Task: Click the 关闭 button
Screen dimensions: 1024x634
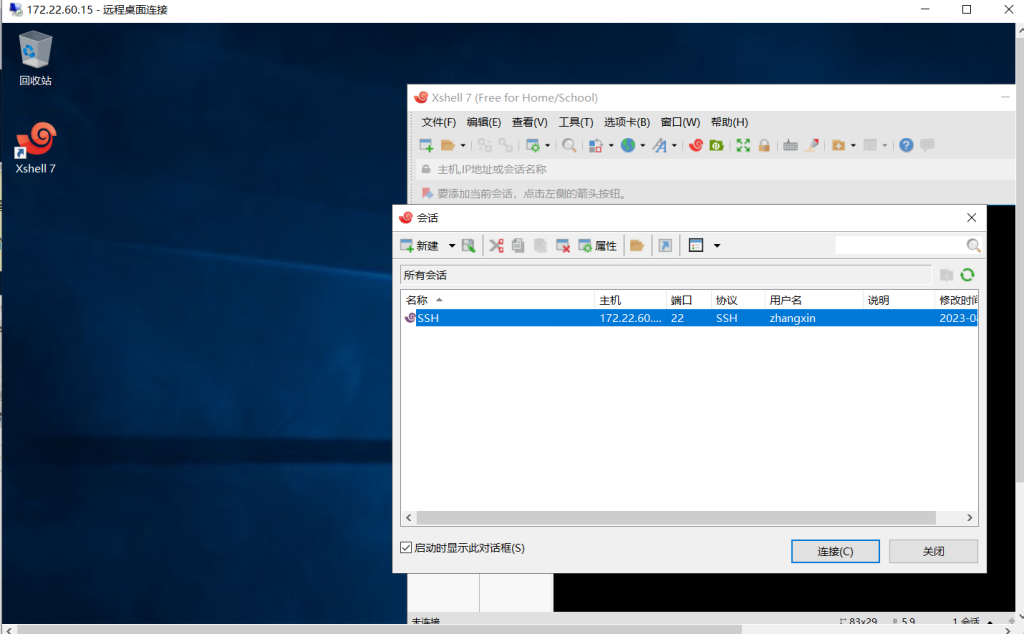Action: pos(932,551)
